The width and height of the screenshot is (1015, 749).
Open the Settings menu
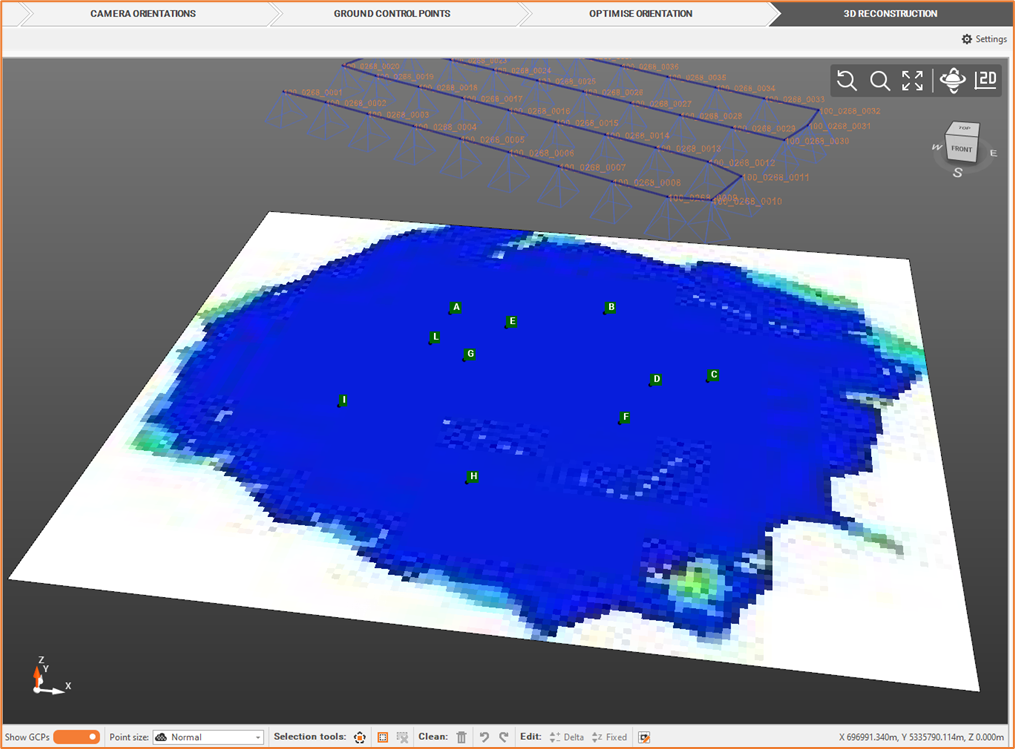tap(984, 39)
